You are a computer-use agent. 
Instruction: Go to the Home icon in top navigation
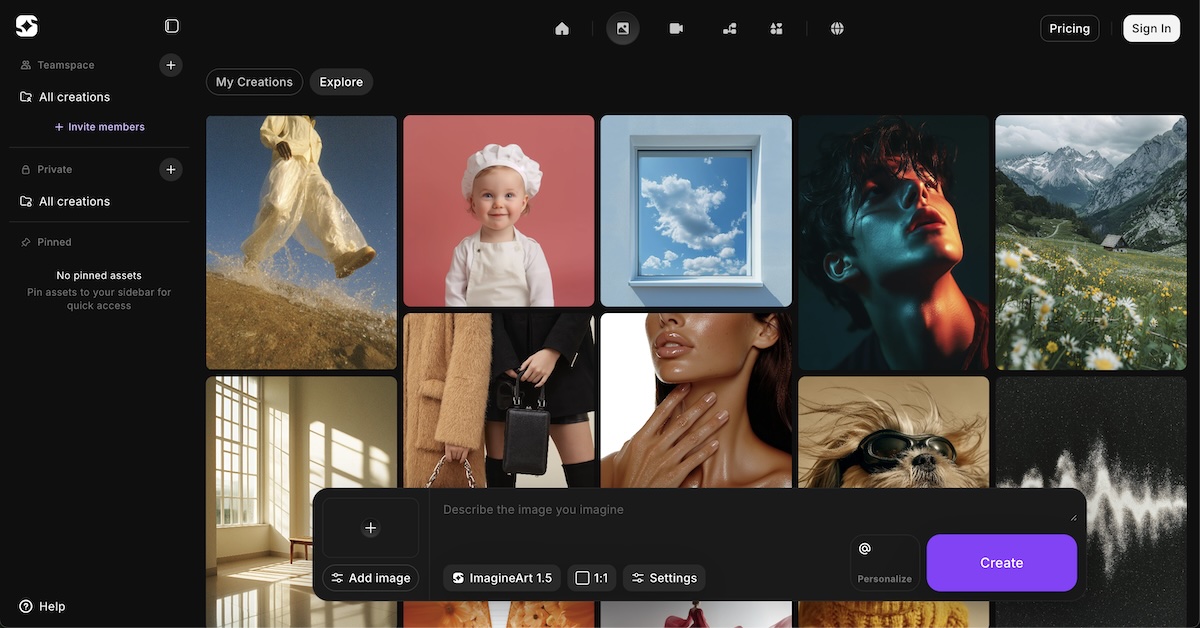point(562,28)
